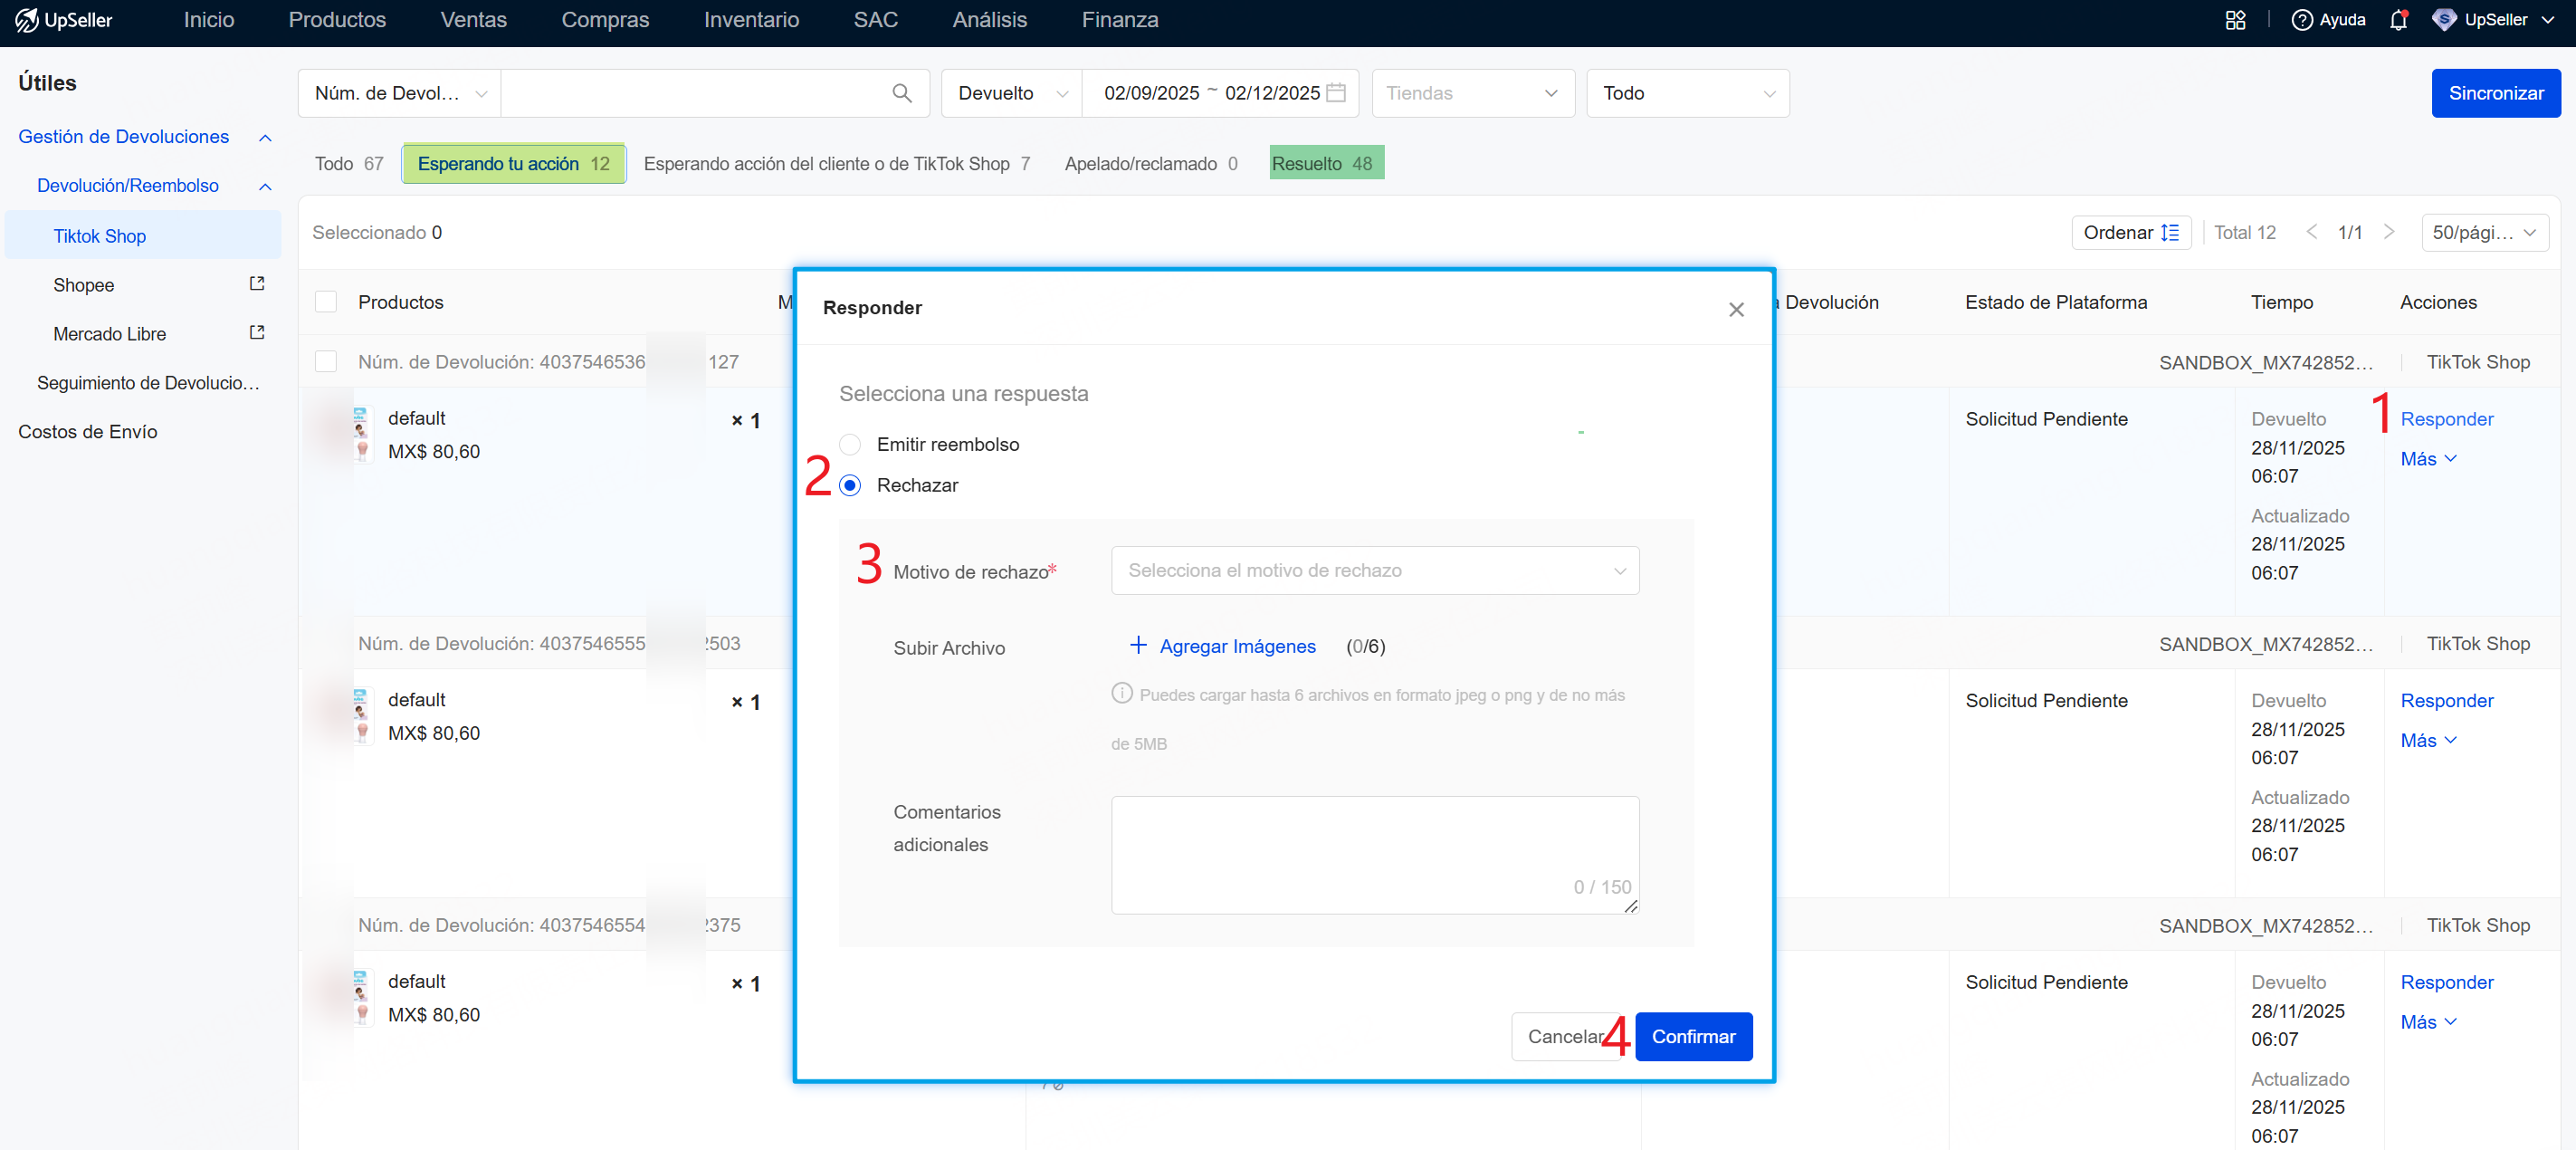Expand the Tiendas store dropdown
Image resolution: width=2576 pixels, height=1150 pixels.
[1472, 93]
